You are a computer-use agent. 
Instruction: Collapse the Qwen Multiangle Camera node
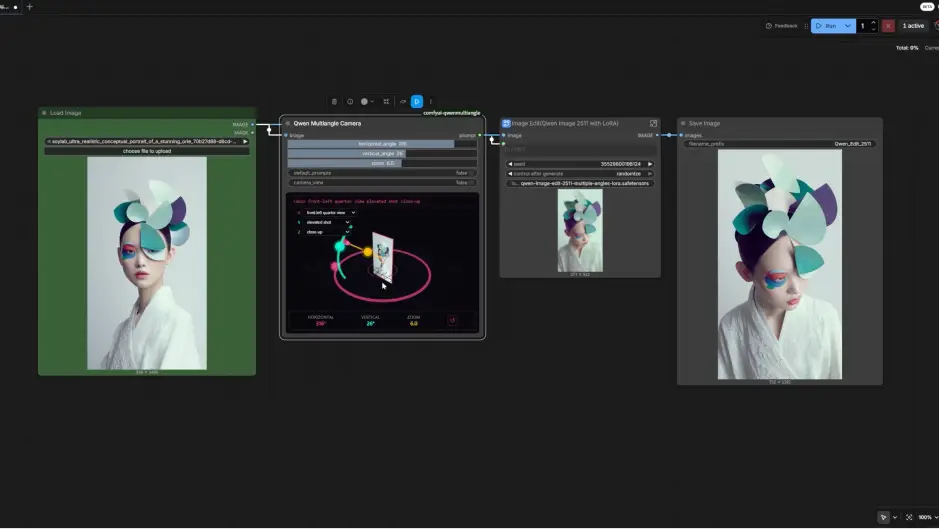pyautogui.click(x=287, y=123)
